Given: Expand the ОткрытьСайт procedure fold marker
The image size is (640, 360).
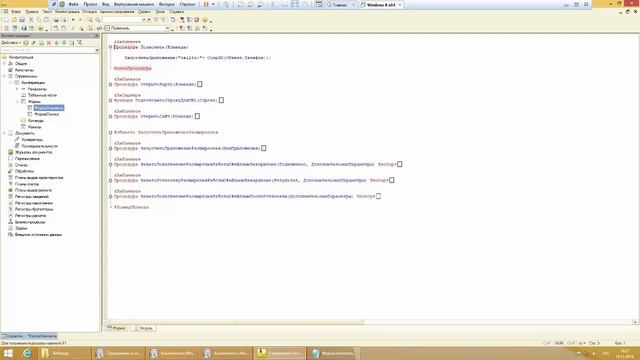Looking at the screenshot, I should [x=111, y=116].
